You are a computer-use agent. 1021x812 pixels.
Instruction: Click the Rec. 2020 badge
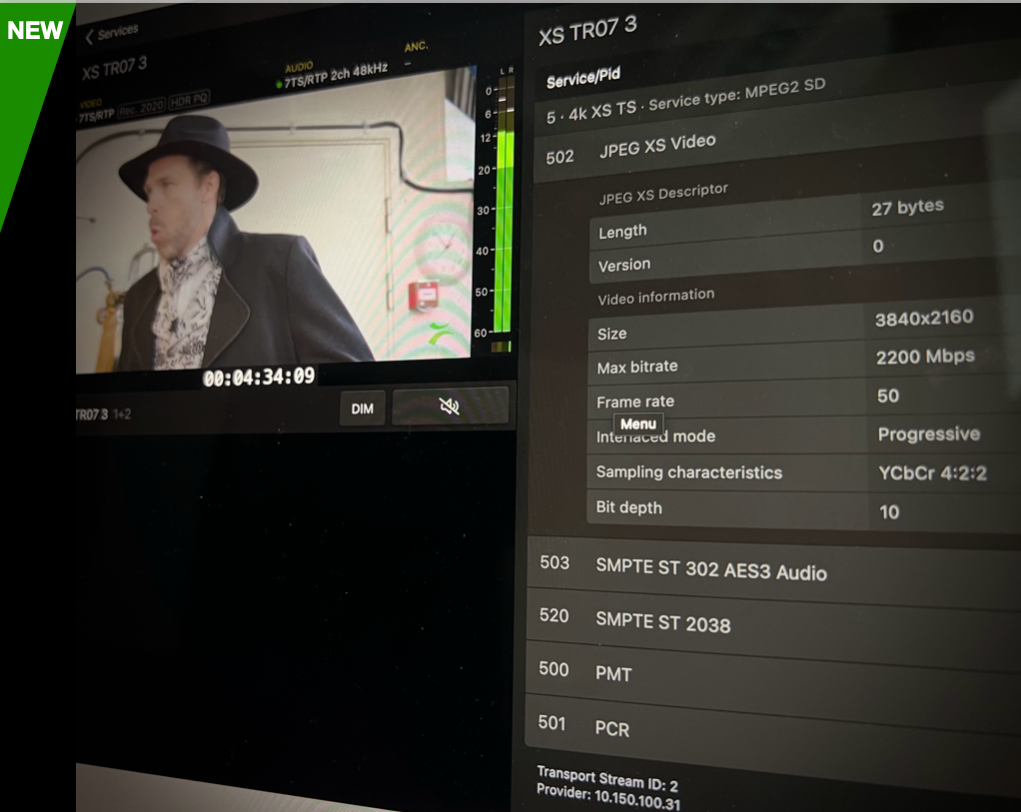pos(140,106)
